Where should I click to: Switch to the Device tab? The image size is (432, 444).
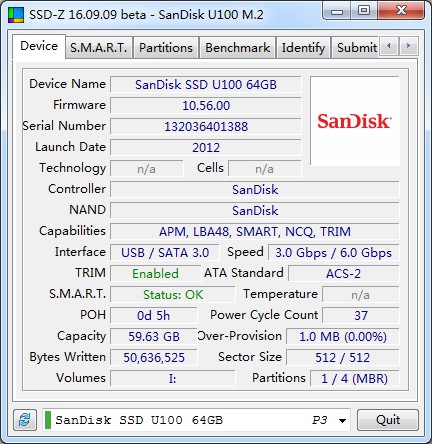point(39,46)
